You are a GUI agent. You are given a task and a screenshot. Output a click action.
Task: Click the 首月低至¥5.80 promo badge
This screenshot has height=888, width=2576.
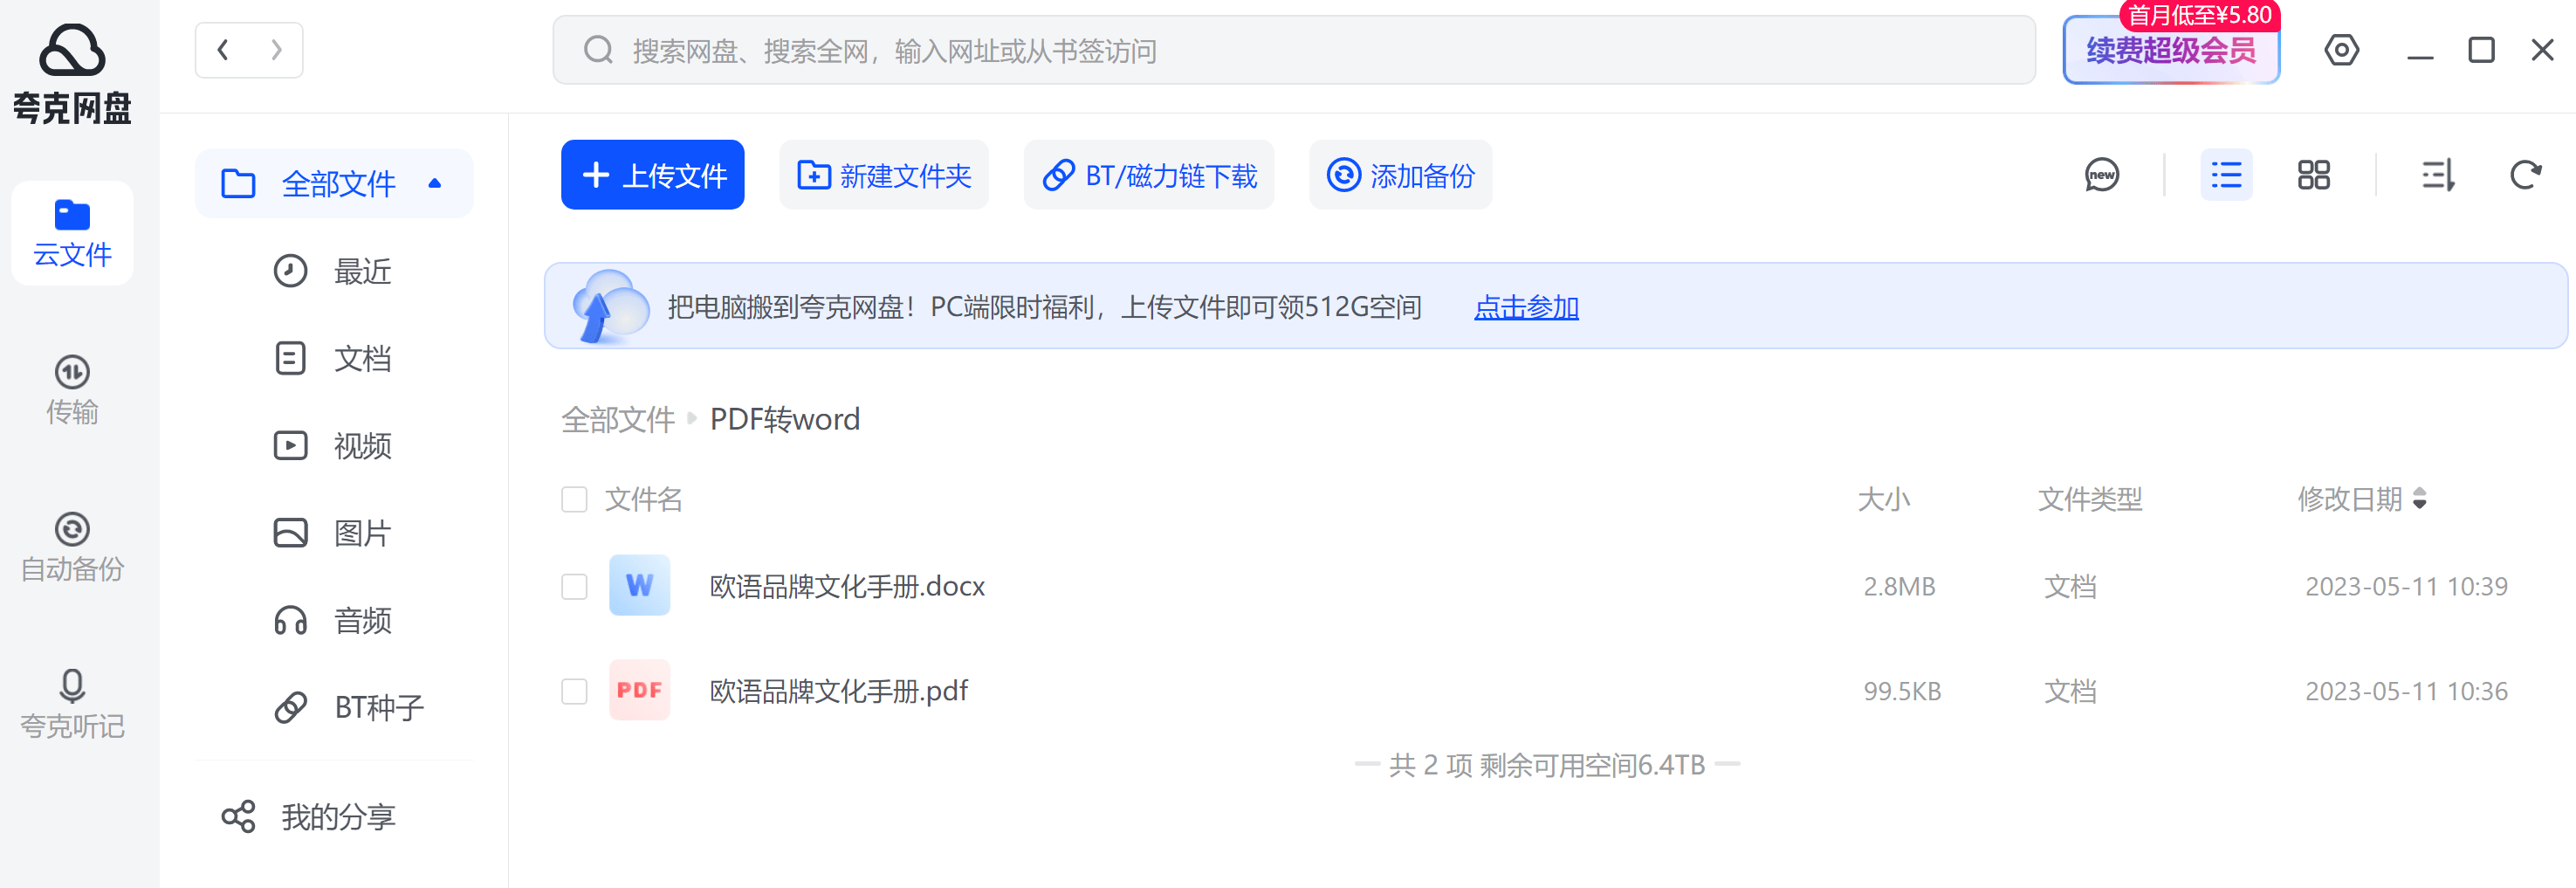click(2199, 15)
